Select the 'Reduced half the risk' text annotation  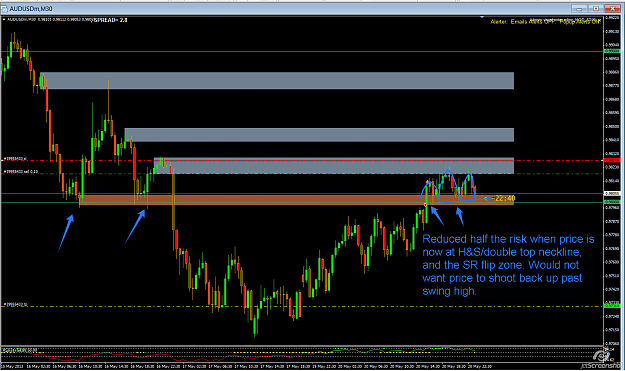(508, 265)
